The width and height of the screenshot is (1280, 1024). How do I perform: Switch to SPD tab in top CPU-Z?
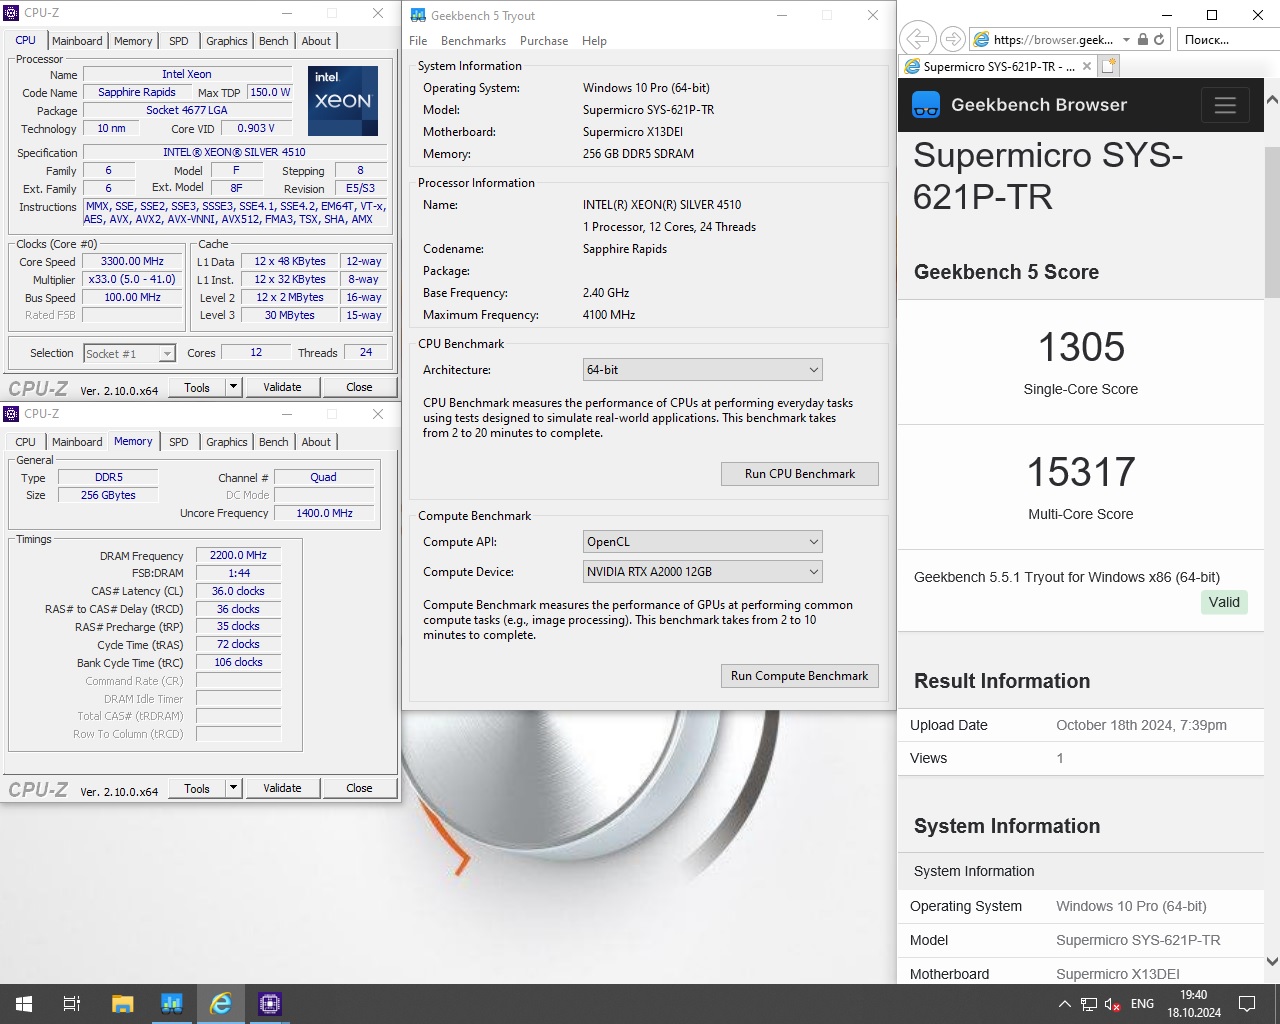pyautogui.click(x=179, y=41)
